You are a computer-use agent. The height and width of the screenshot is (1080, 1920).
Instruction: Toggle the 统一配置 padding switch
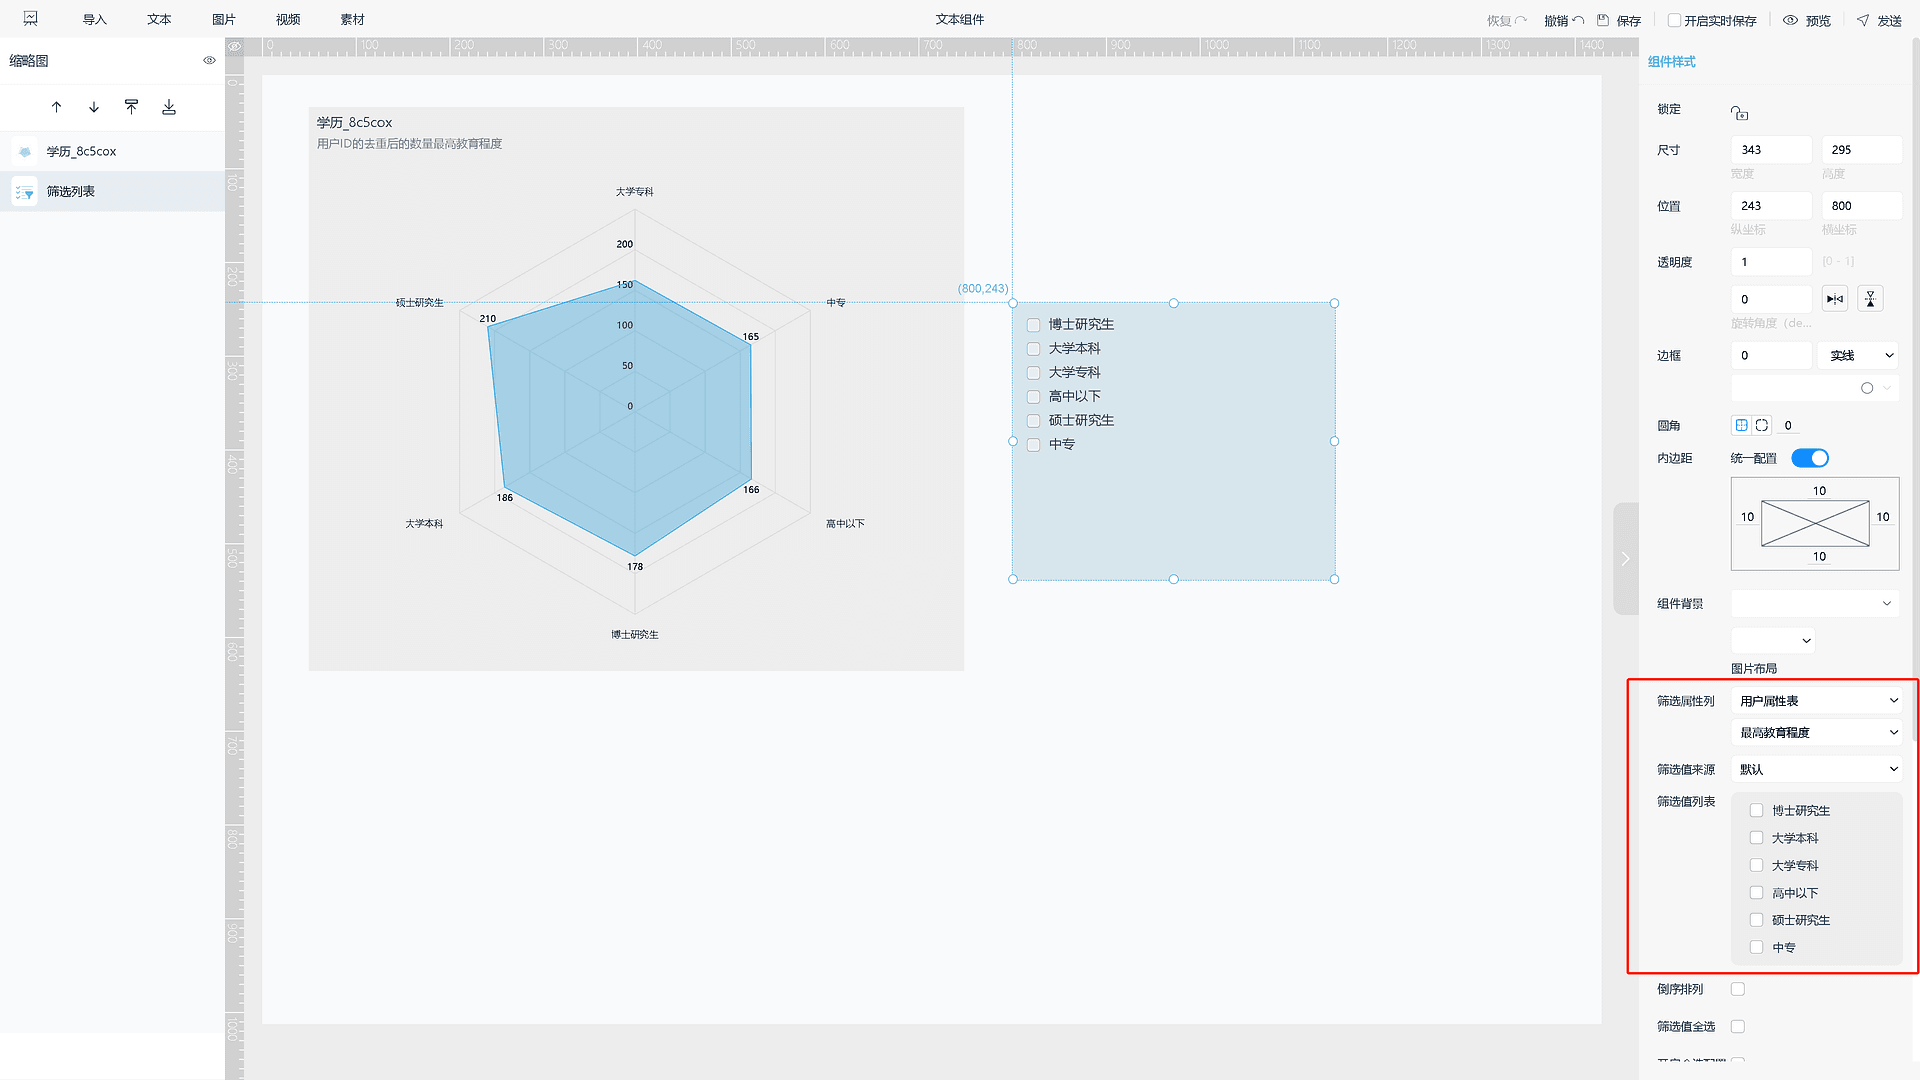[1810, 458]
